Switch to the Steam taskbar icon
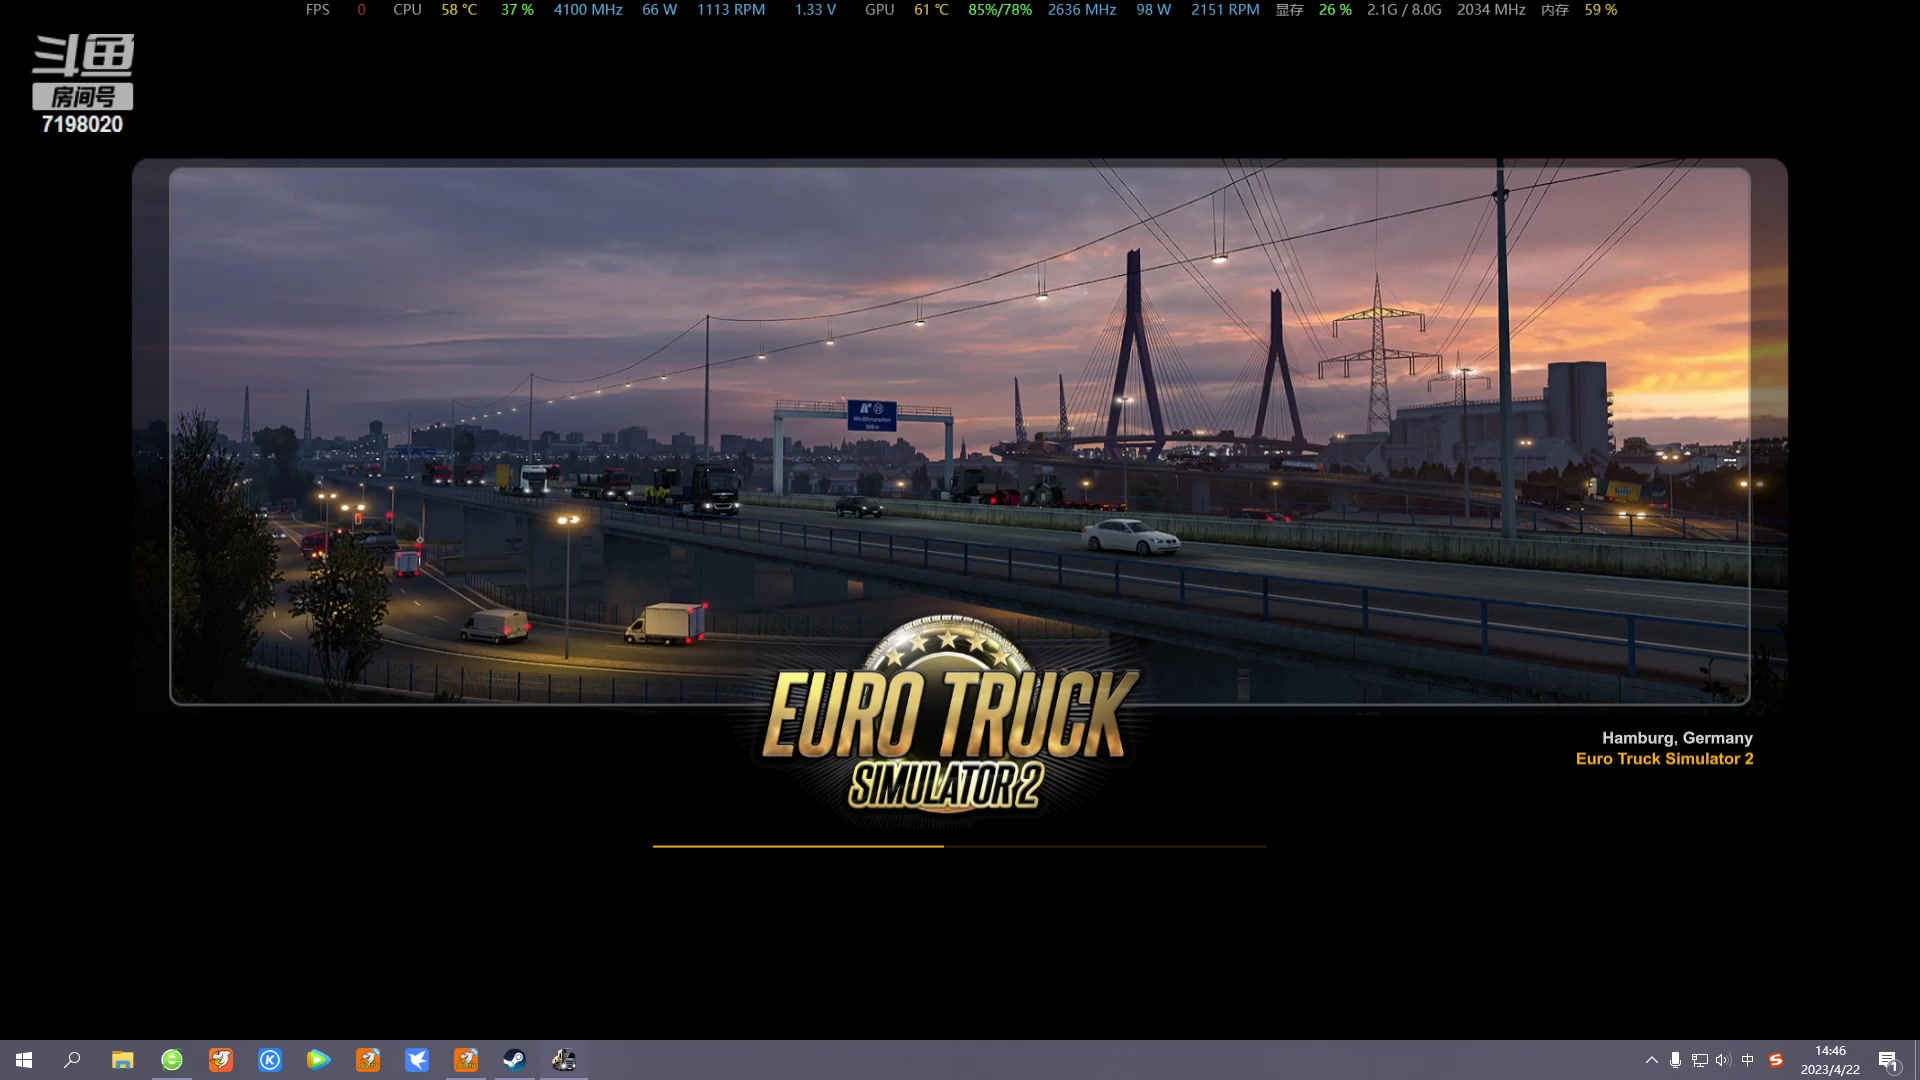This screenshot has height=1080, width=1920. 514,1060
